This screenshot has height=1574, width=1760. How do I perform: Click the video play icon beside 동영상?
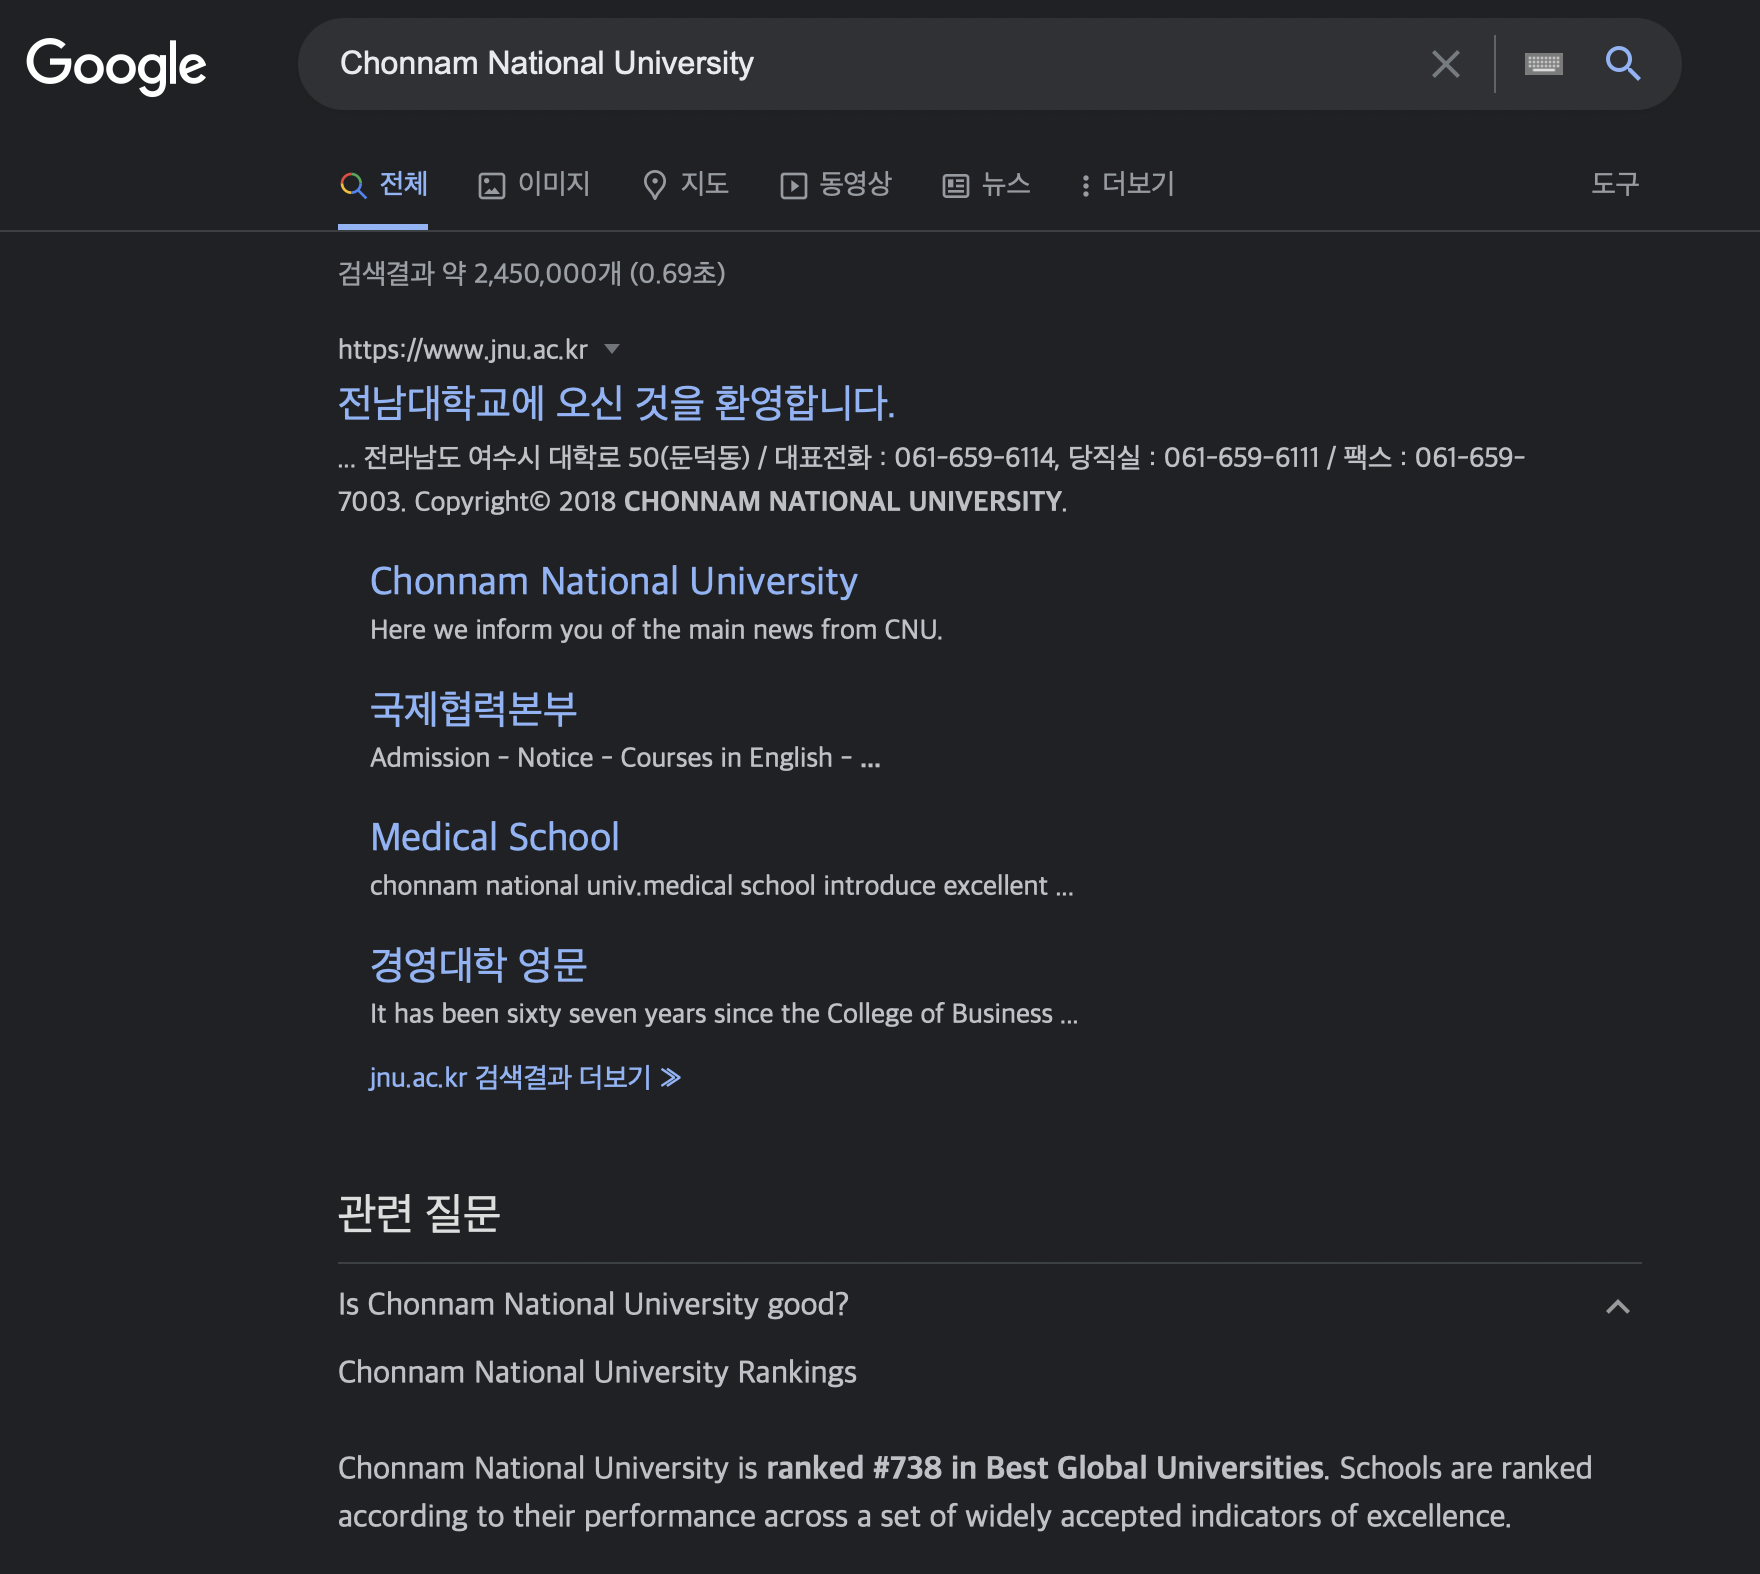pyautogui.click(x=793, y=186)
